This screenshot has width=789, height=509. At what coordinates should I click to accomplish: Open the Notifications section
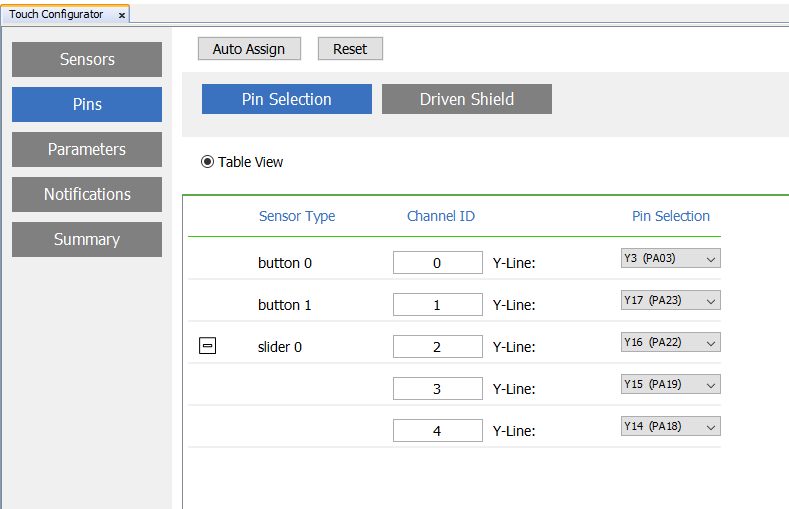coord(87,195)
